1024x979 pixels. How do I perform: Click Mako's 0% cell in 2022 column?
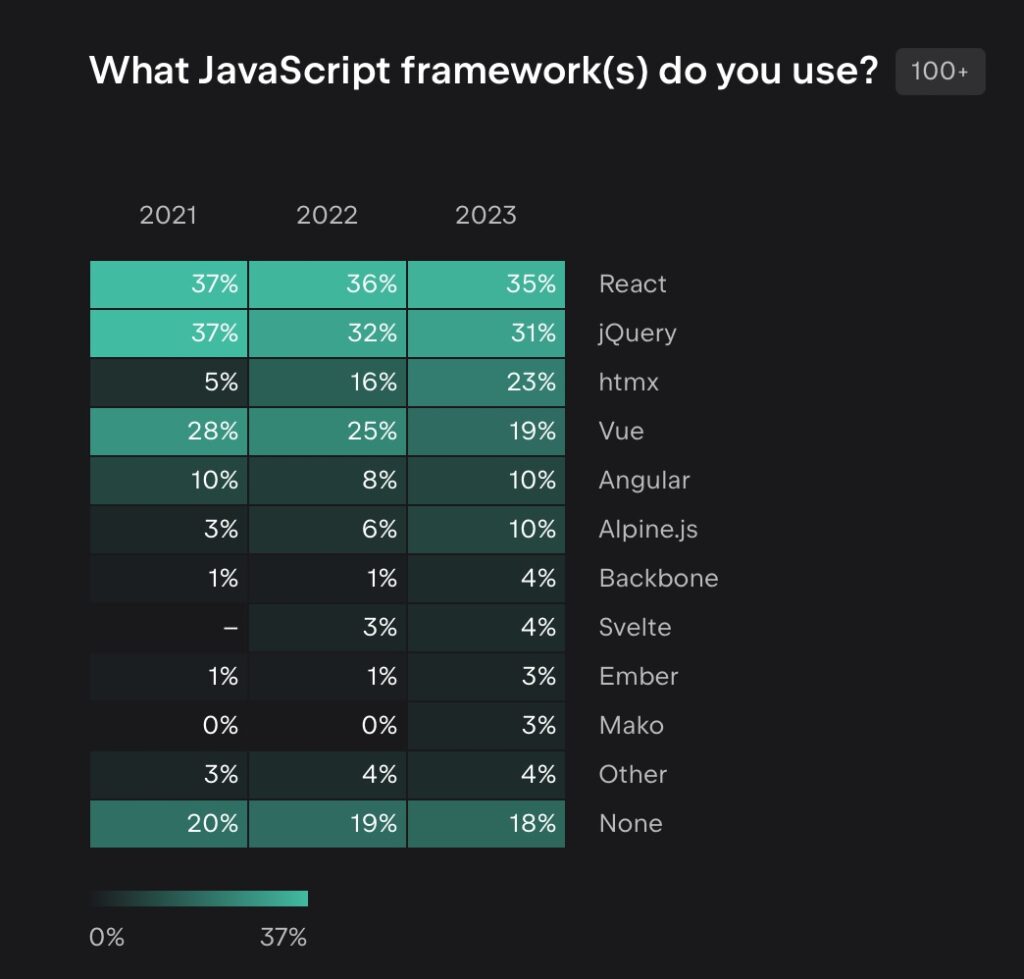coord(327,725)
